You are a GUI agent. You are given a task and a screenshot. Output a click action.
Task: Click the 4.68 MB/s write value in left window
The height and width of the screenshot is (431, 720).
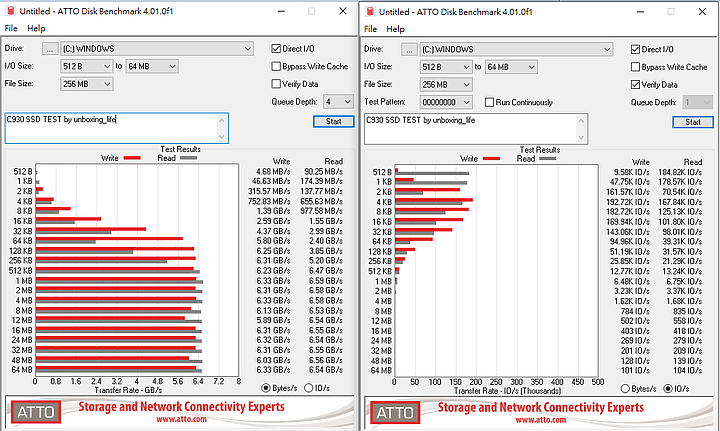pos(273,172)
